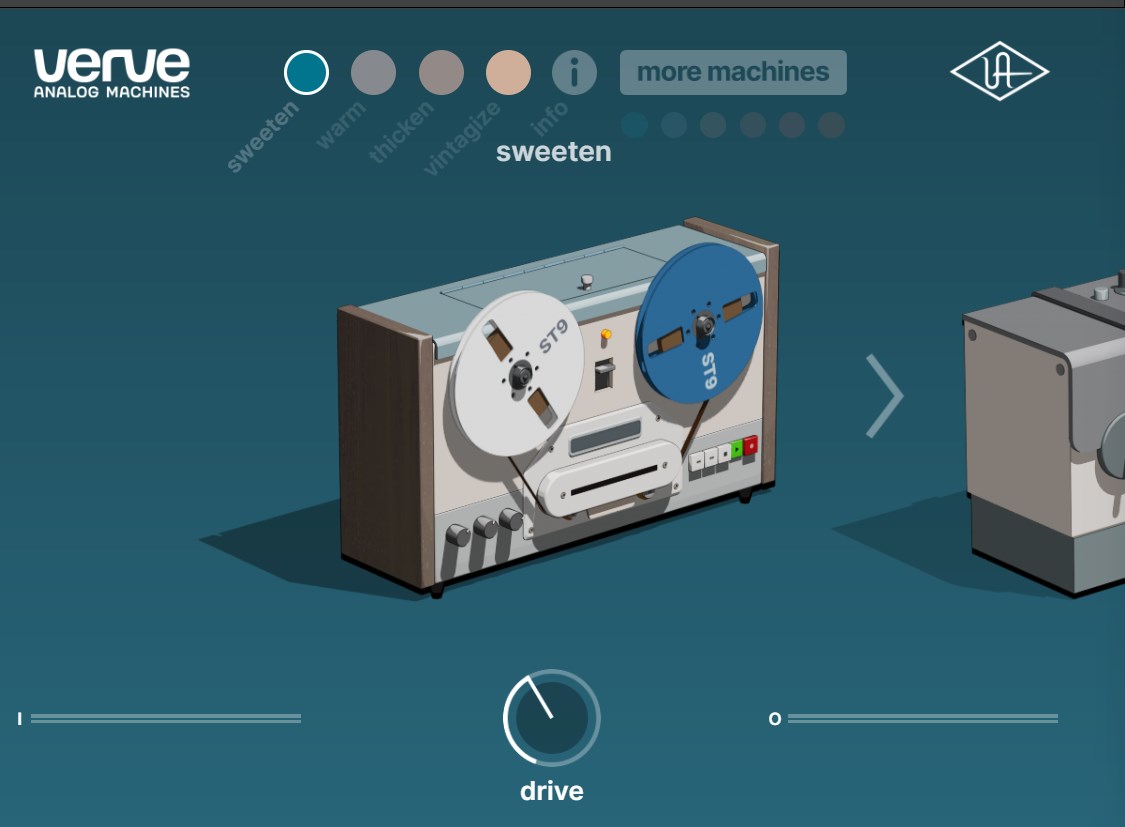Click the green play button on tape machine
1125x827 pixels.
point(737,452)
